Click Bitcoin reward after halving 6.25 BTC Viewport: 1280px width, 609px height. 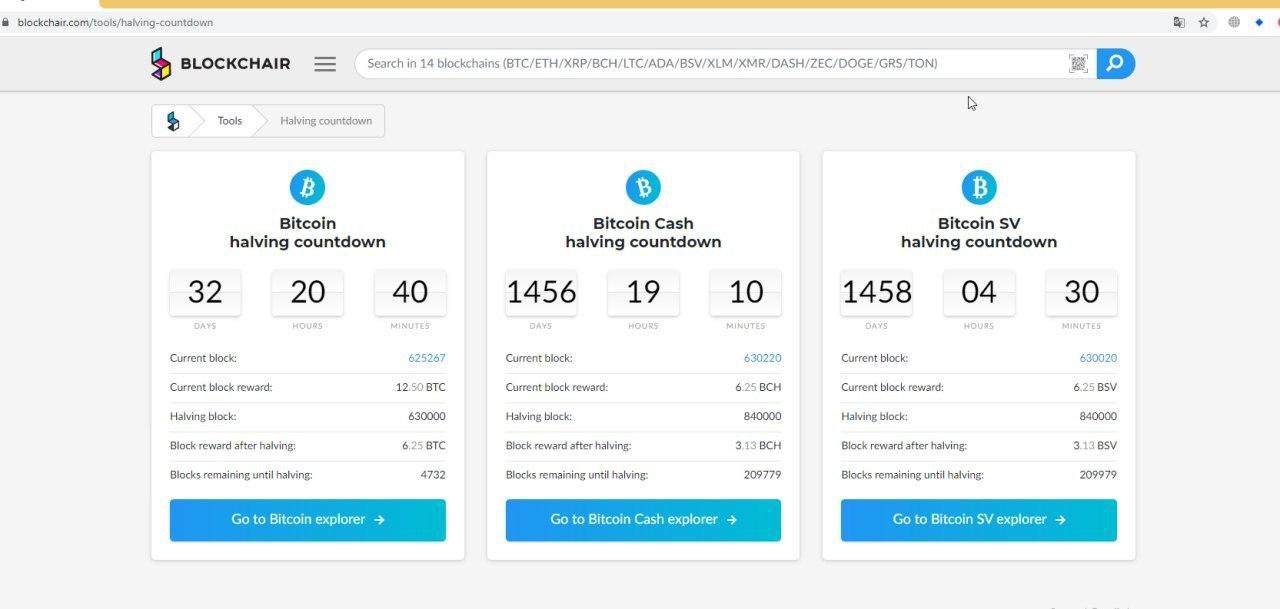pos(424,446)
